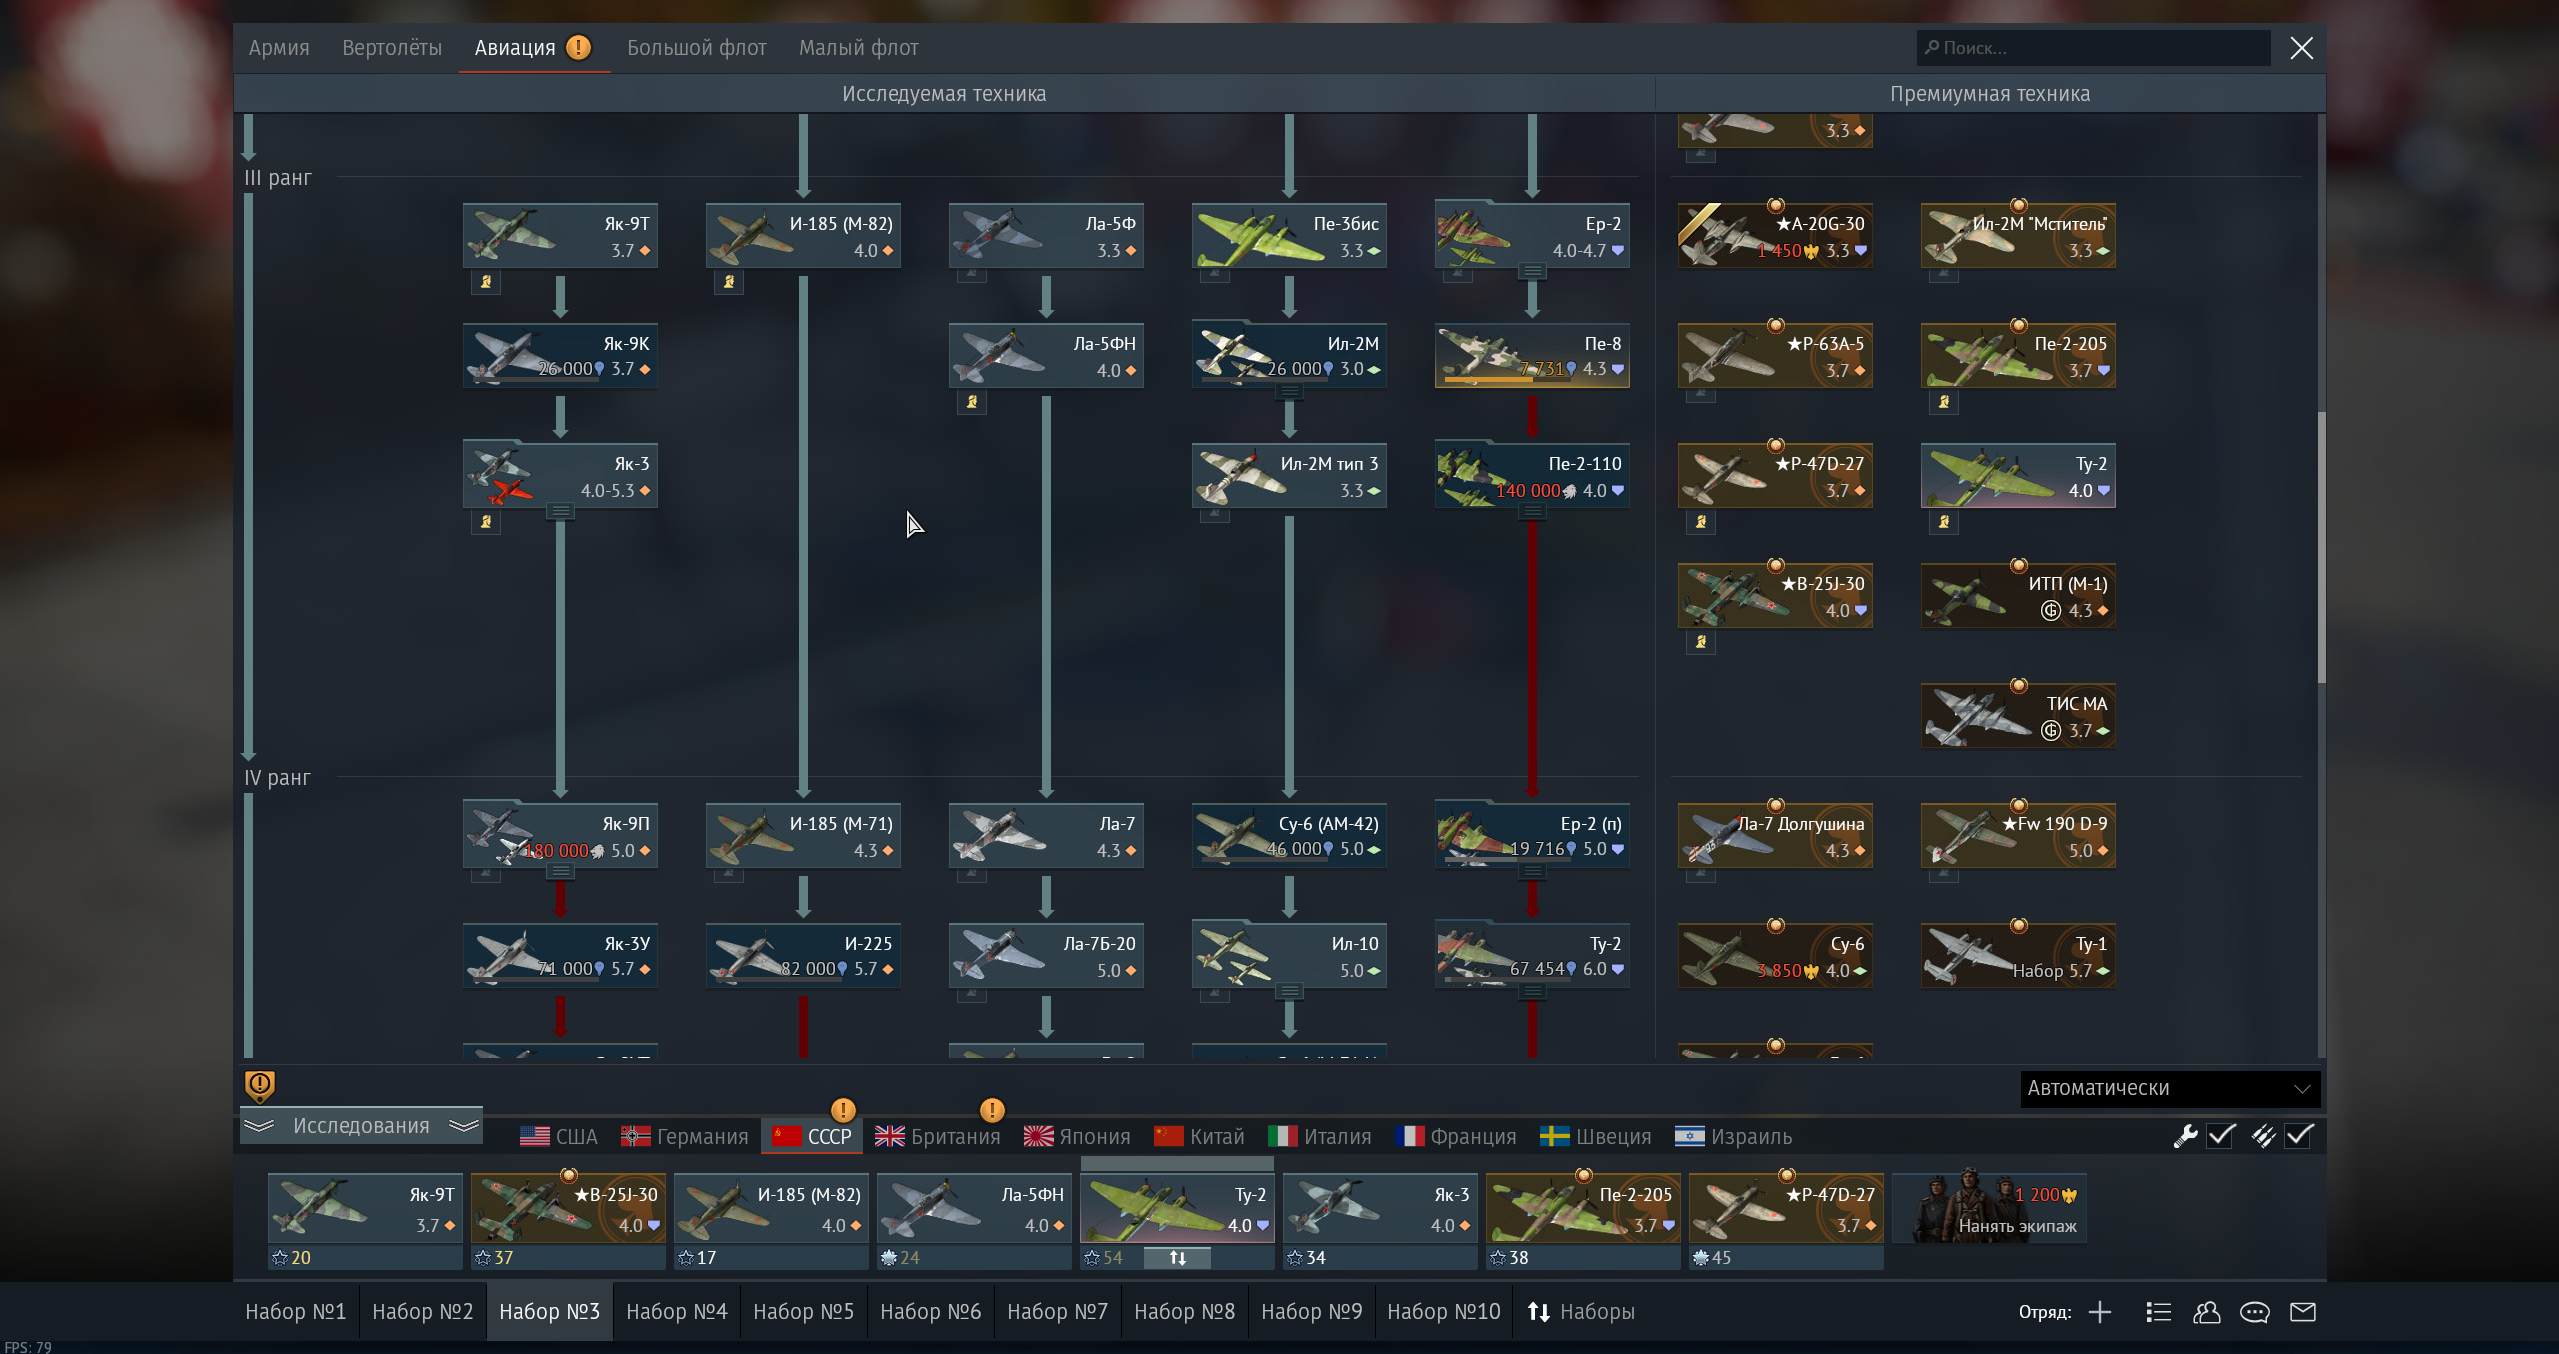Screen dimensions: 2559x1354
Task: Switch to the Малый флот tab
Action: [x=859, y=48]
